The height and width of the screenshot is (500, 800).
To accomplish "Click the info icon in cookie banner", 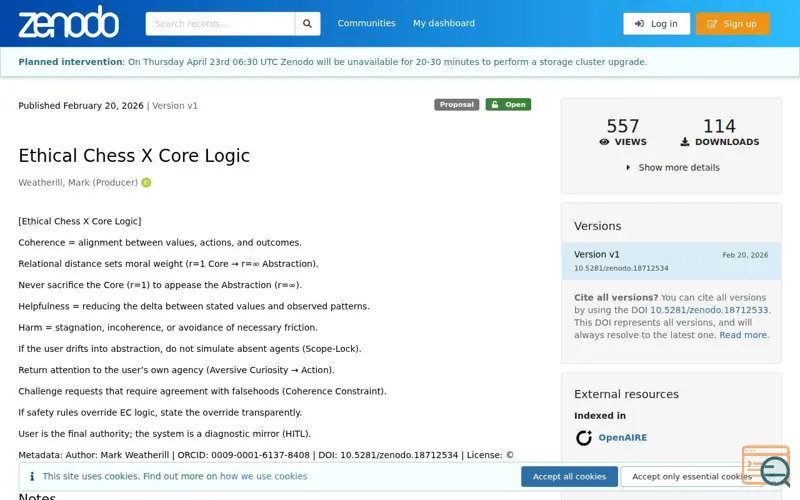I will (31, 477).
